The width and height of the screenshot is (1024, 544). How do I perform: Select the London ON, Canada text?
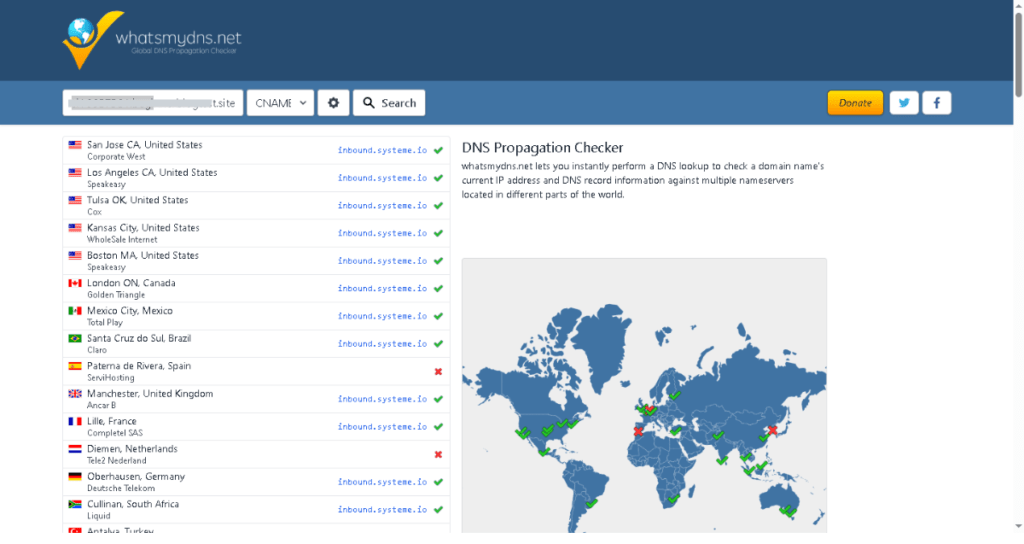tap(131, 283)
